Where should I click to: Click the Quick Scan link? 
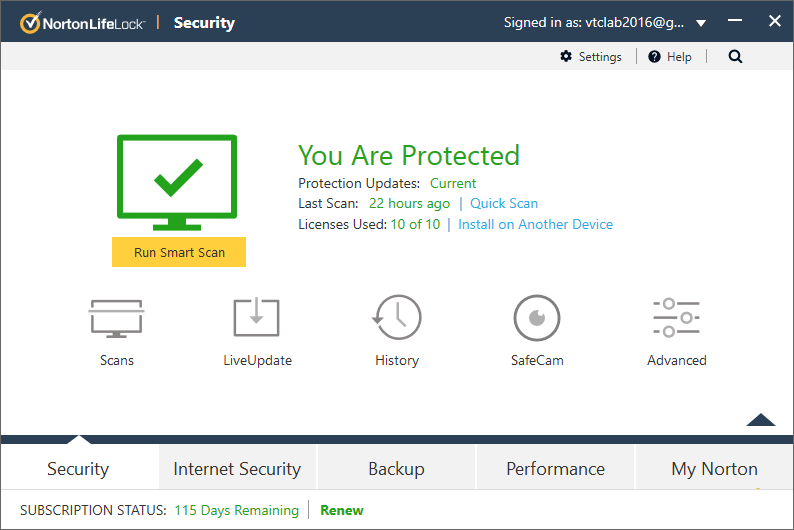click(x=504, y=204)
